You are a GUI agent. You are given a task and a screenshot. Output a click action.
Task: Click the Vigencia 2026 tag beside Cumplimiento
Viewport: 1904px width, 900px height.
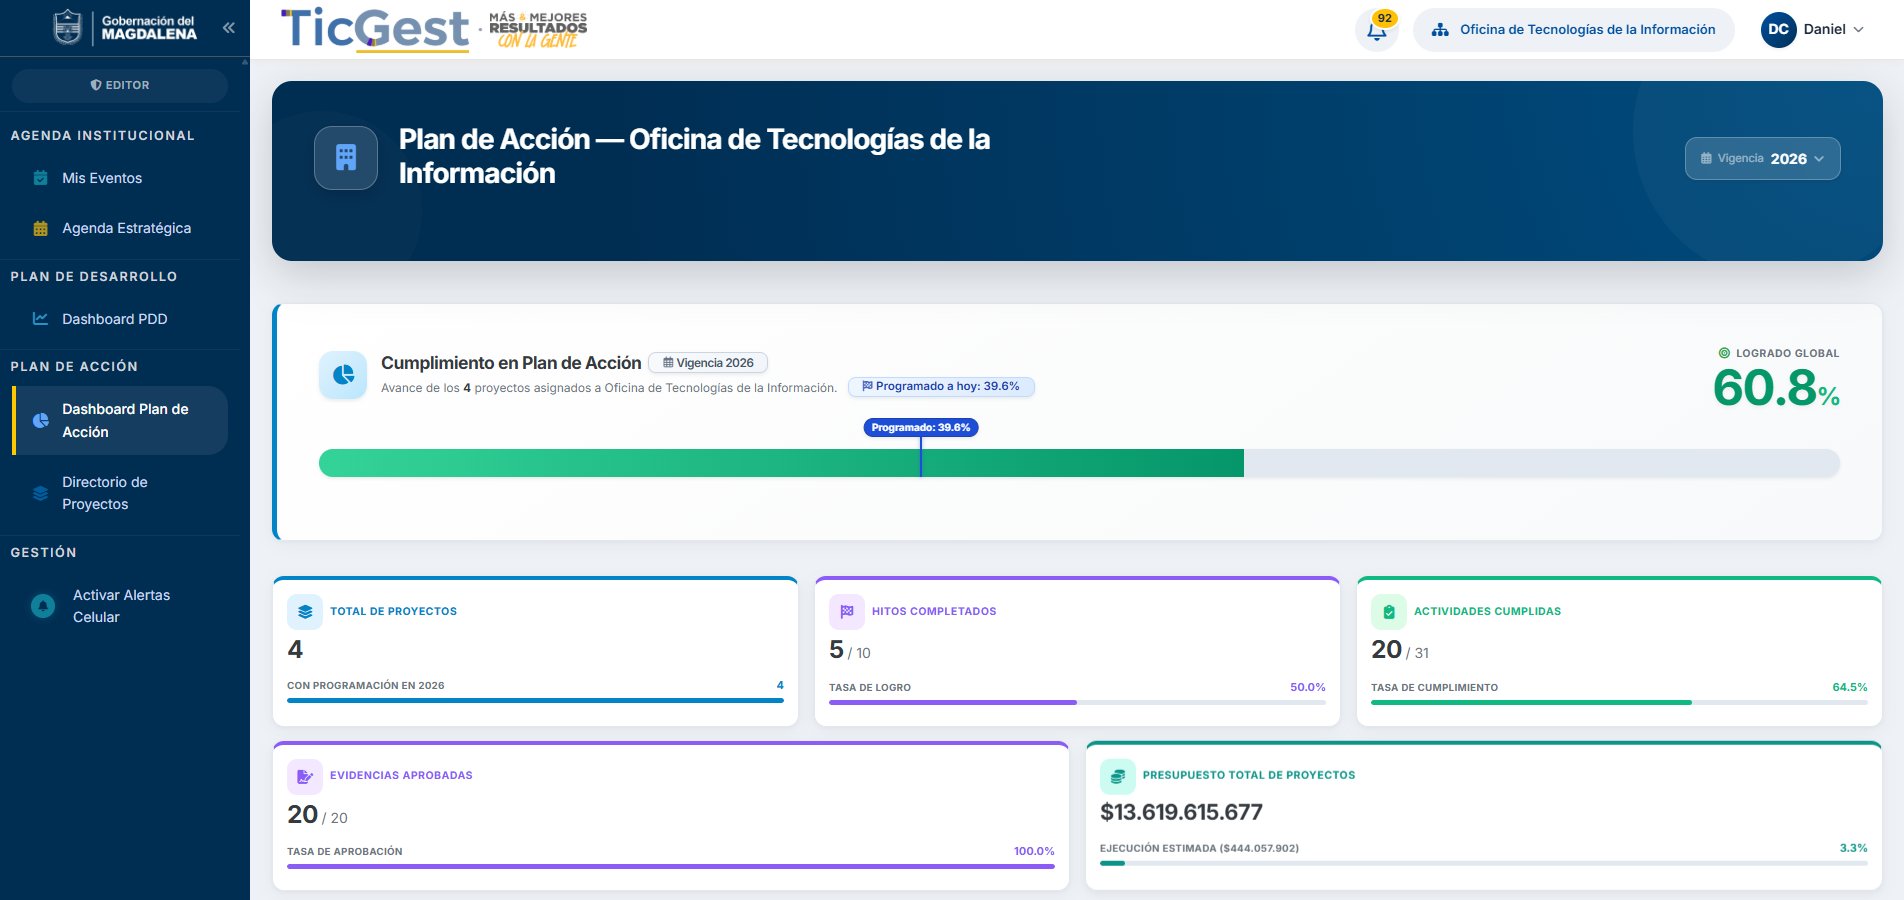708,363
